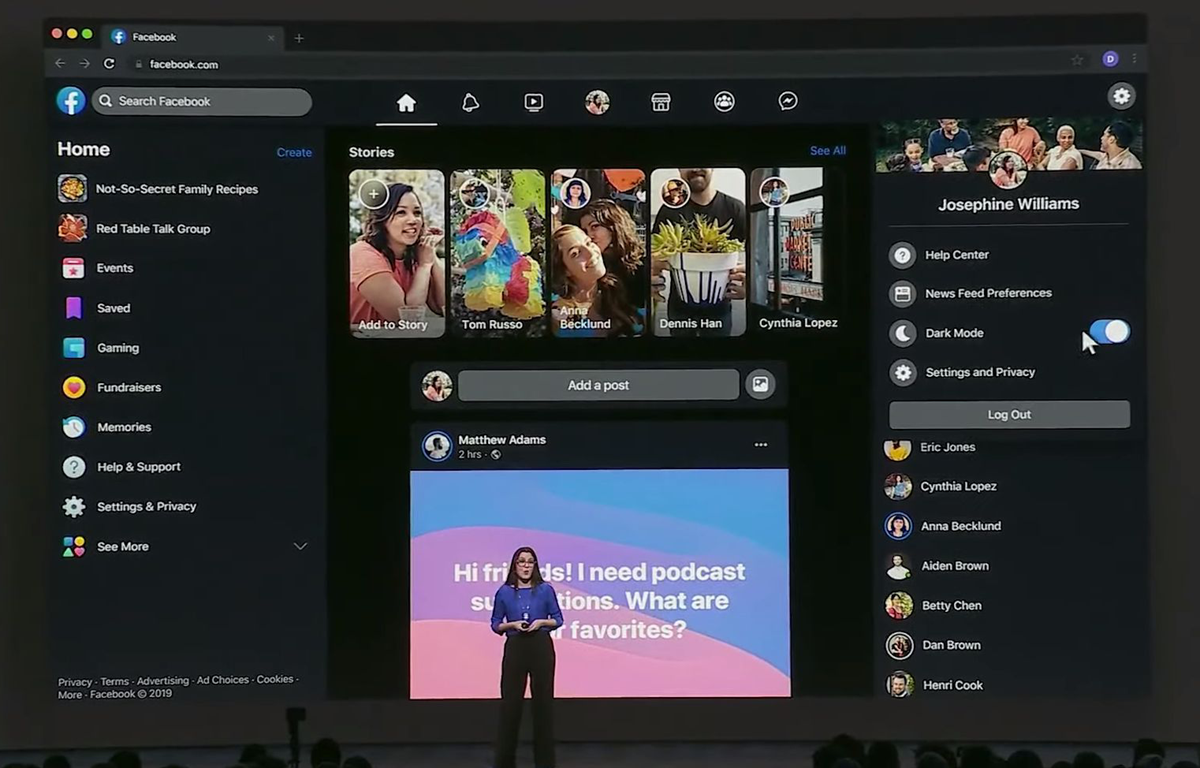Click the Facebook logo icon
Screen dimensions: 1200x768
pos(70,101)
